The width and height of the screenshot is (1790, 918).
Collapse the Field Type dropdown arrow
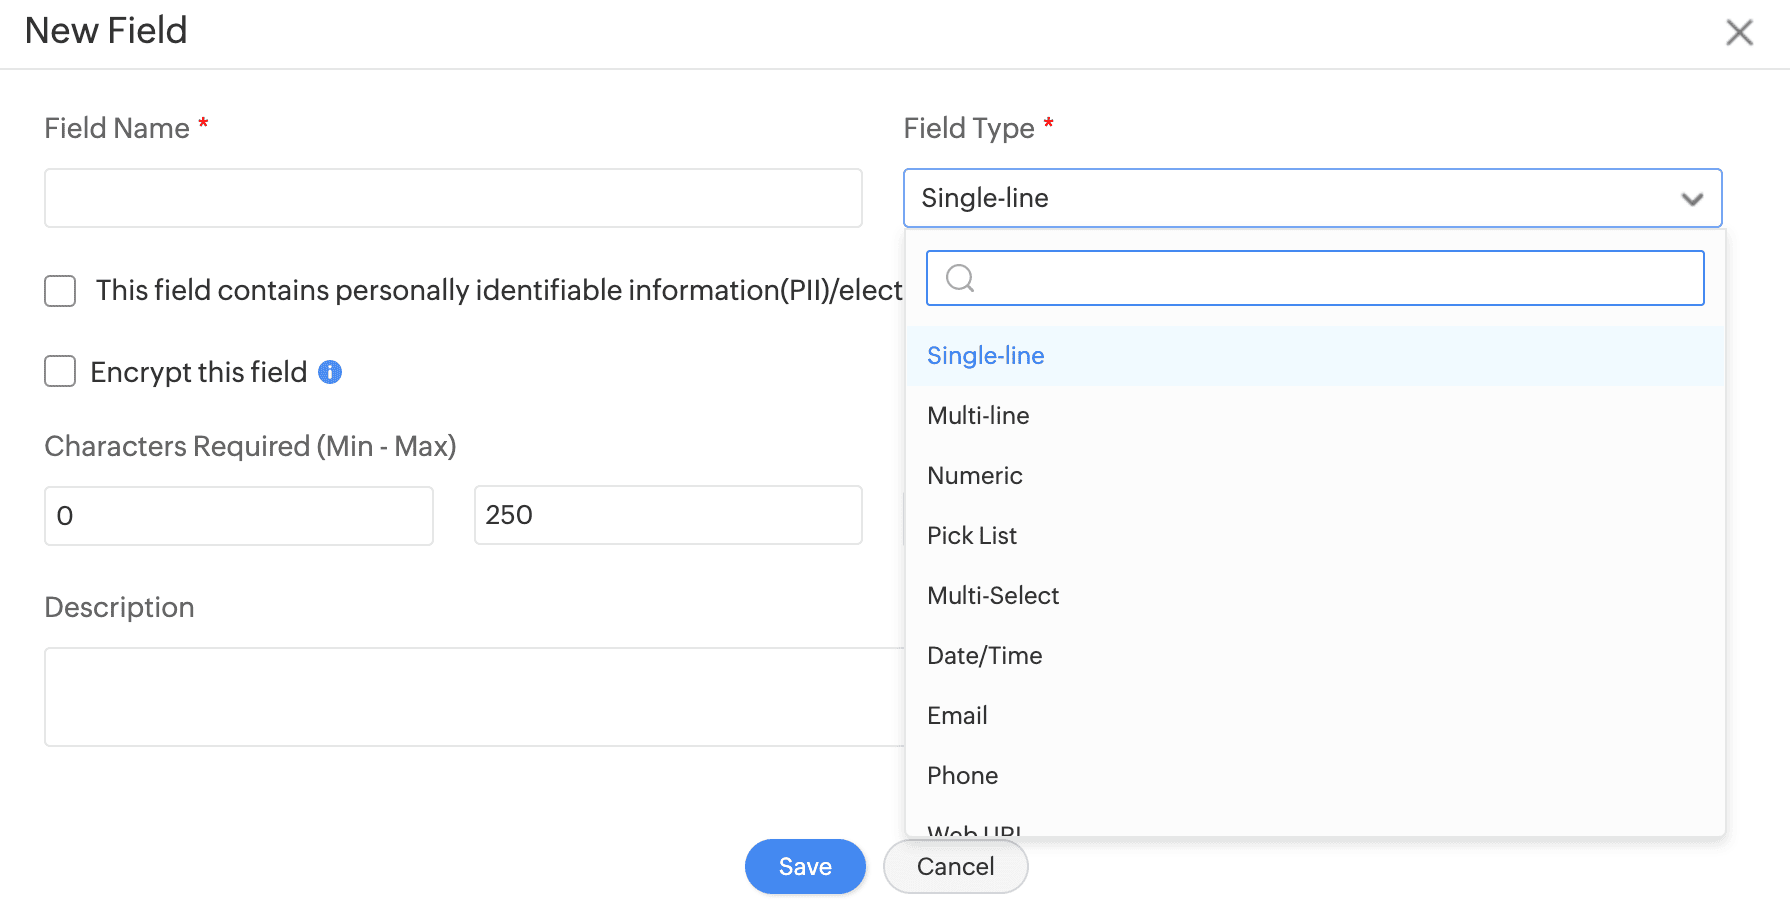tap(1692, 199)
